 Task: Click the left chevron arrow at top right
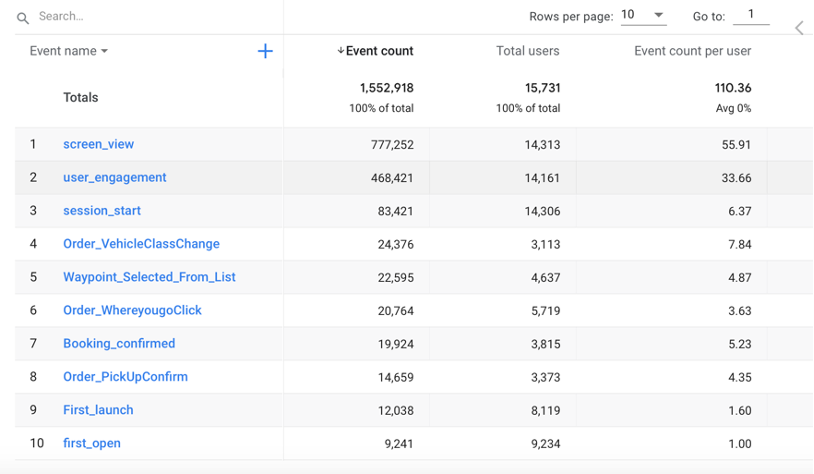coord(799,28)
